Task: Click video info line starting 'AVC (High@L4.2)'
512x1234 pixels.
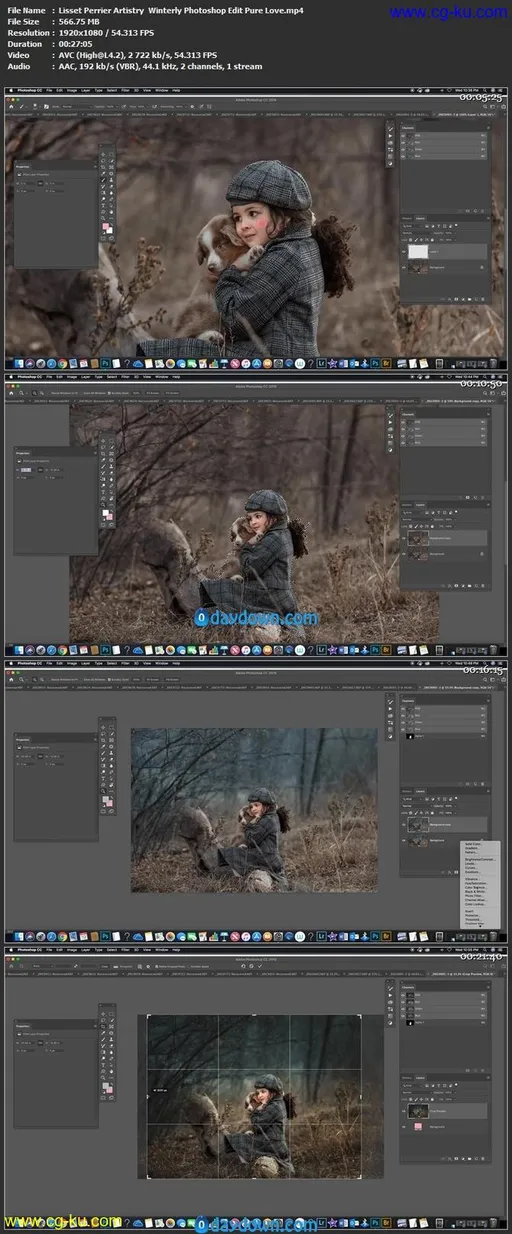Action: pyautogui.click(x=138, y=55)
